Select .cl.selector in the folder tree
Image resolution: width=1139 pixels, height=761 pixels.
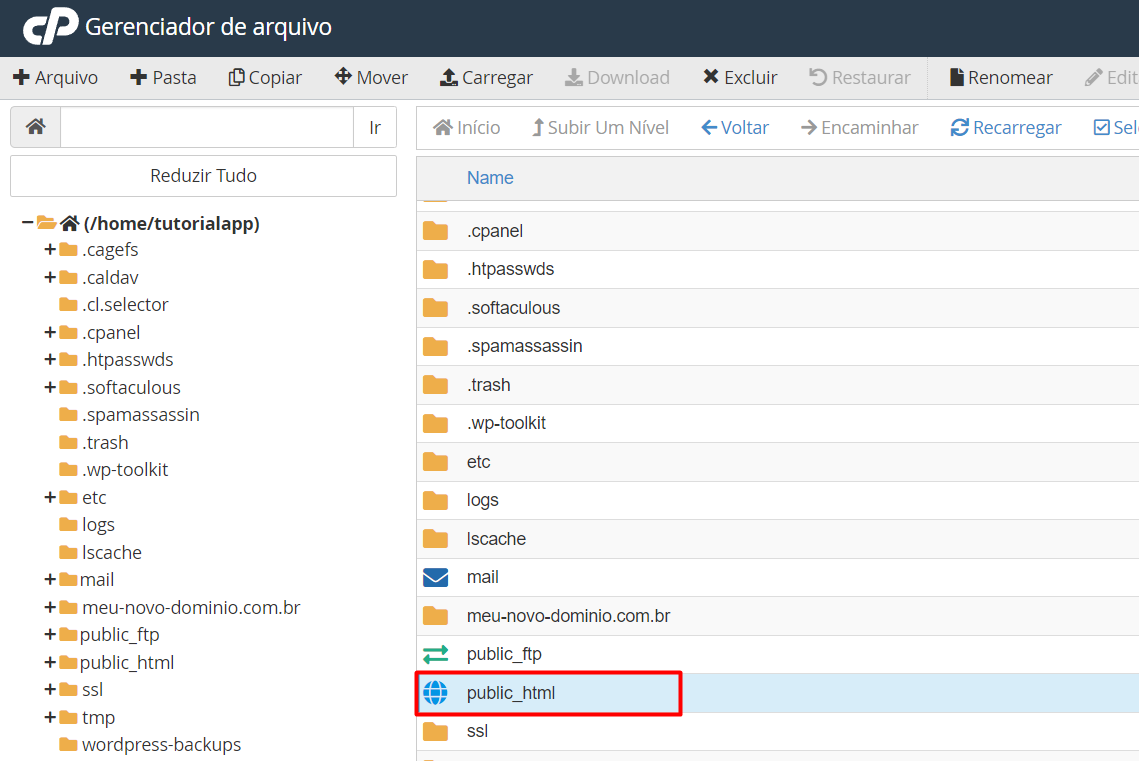tap(125, 305)
